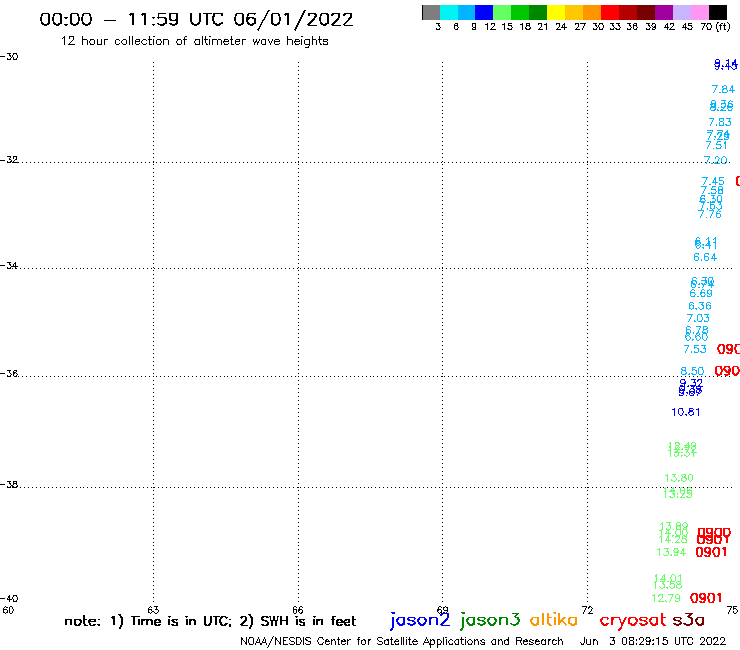Click the '70 (ft)' scale label
The image size is (740, 650).
click(715, 27)
